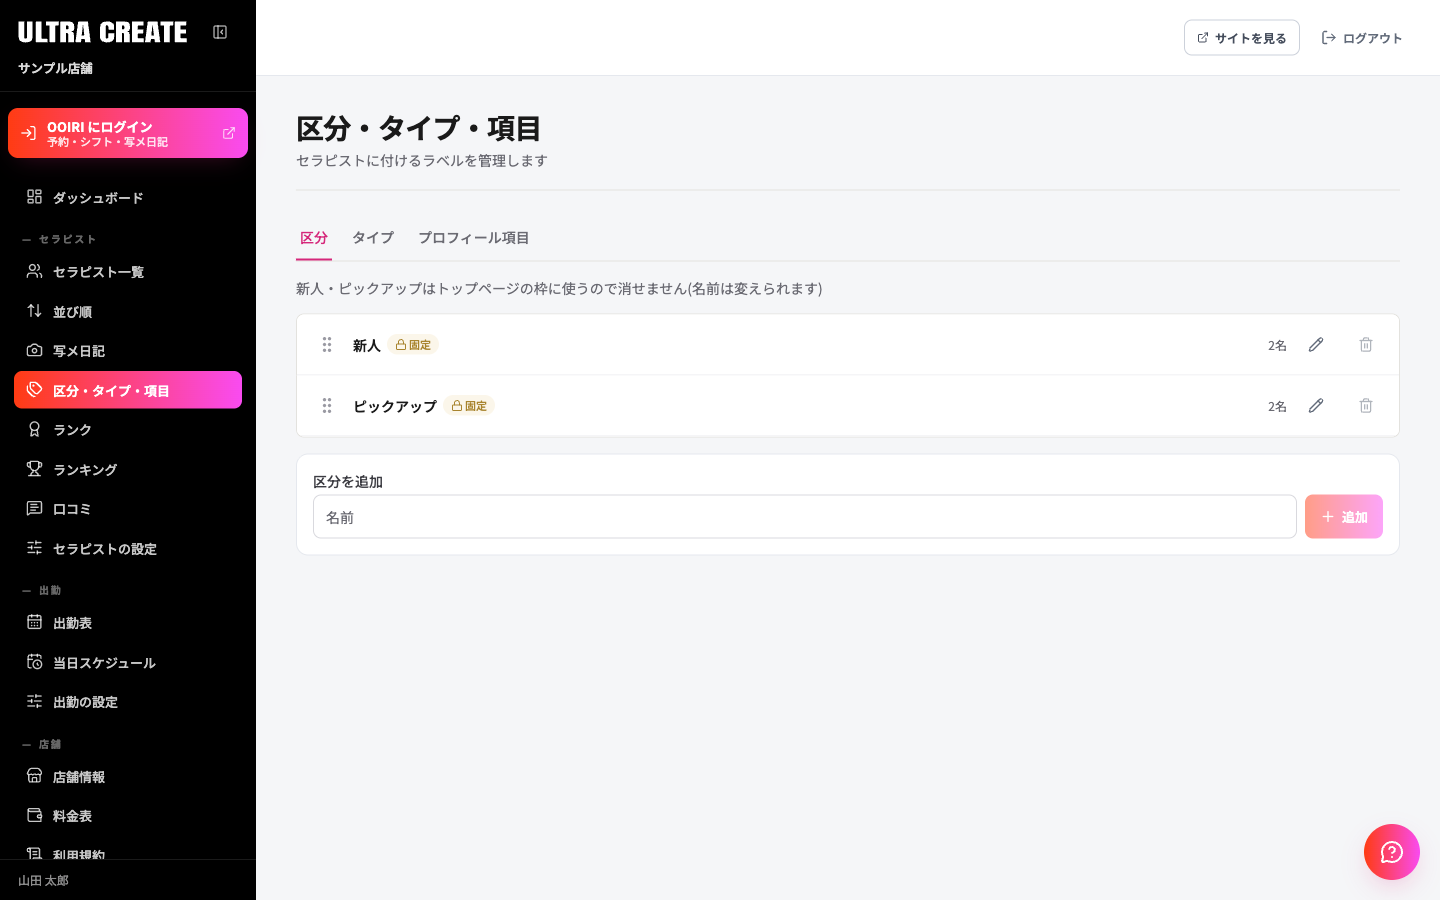Click the edit pencil for 新人
Viewport: 1440px width, 900px height.
coord(1316,345)
